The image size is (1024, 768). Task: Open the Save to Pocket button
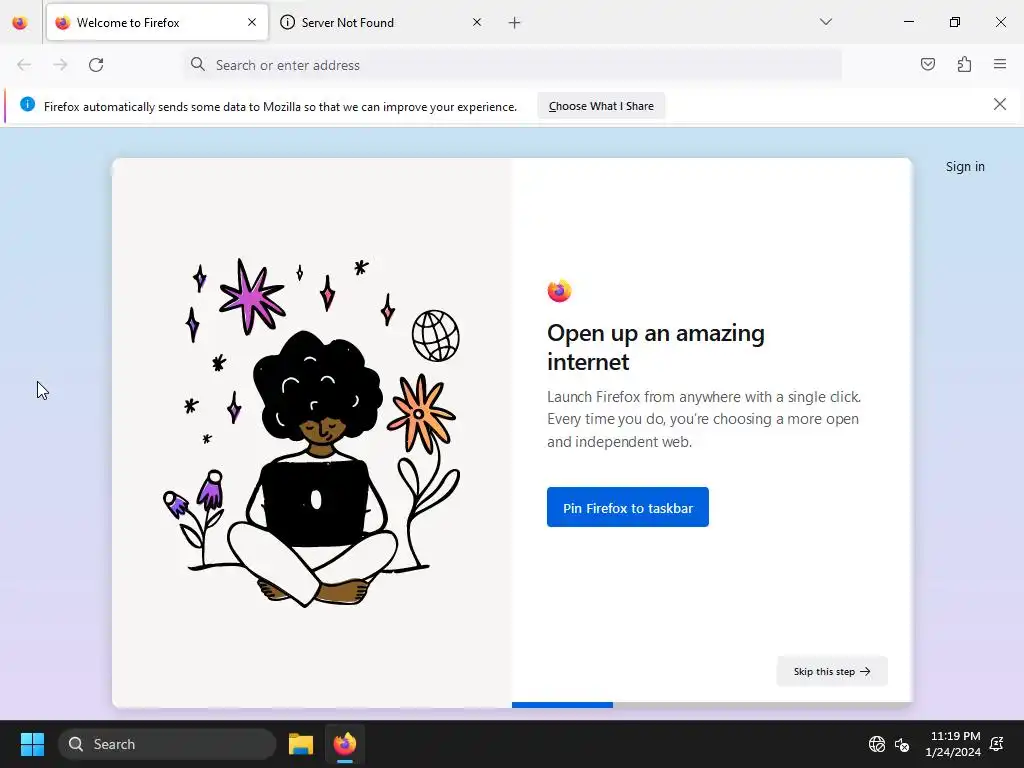click(927, 64)
